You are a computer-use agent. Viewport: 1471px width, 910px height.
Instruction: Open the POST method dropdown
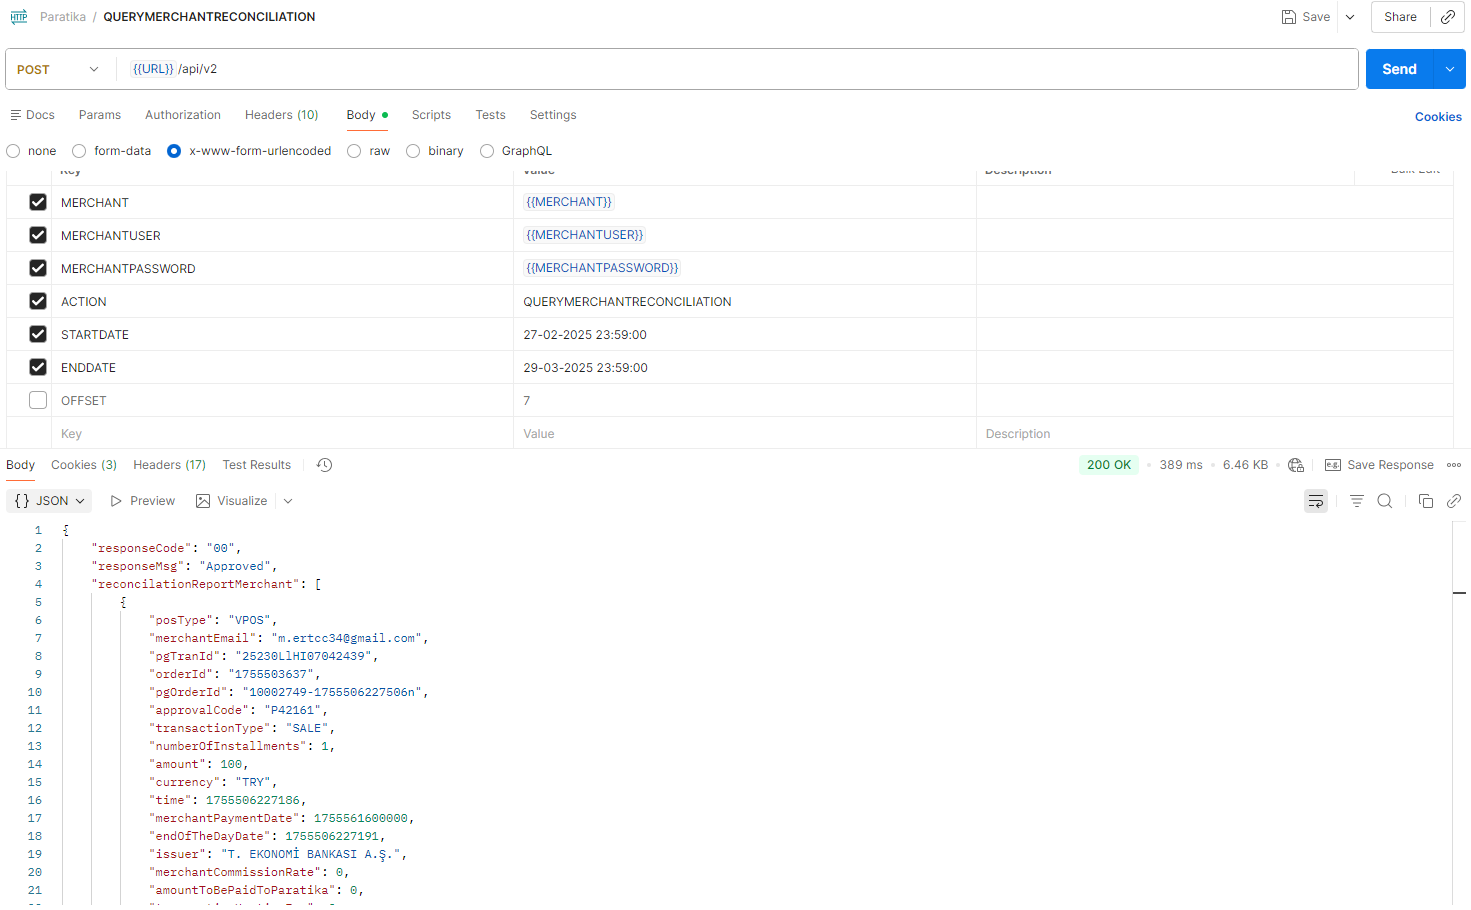click(x=58, y=70)
